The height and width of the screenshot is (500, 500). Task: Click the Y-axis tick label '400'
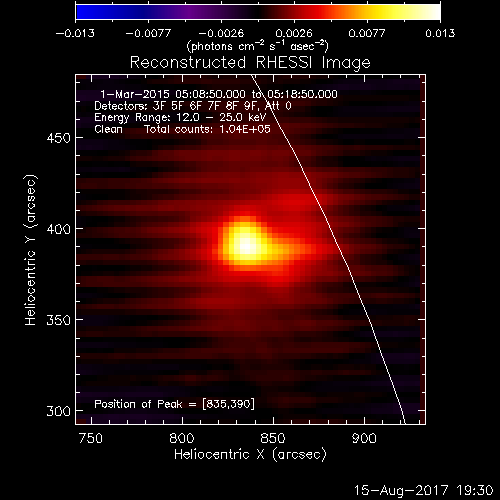59,229
